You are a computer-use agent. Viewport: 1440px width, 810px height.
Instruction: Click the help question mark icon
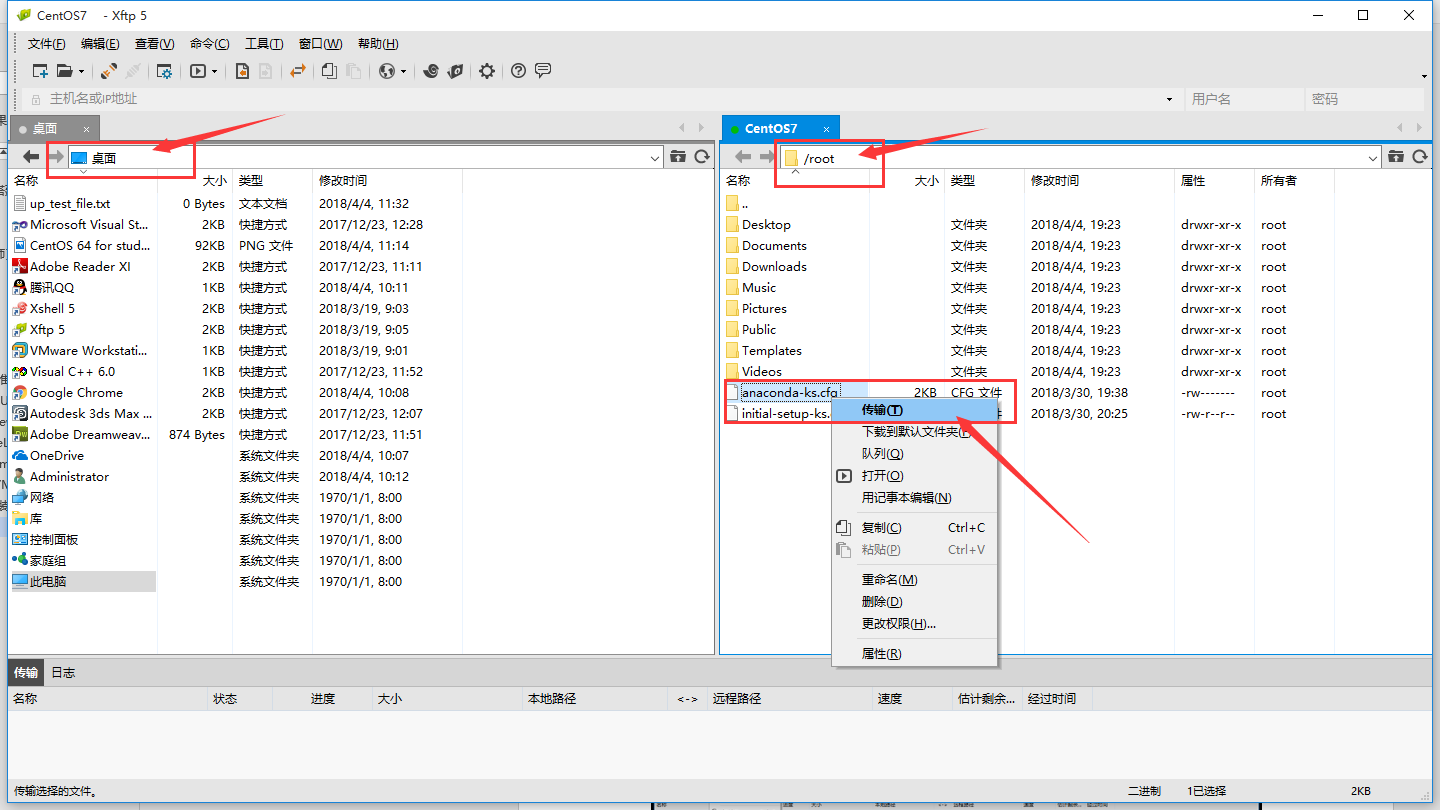518,71
